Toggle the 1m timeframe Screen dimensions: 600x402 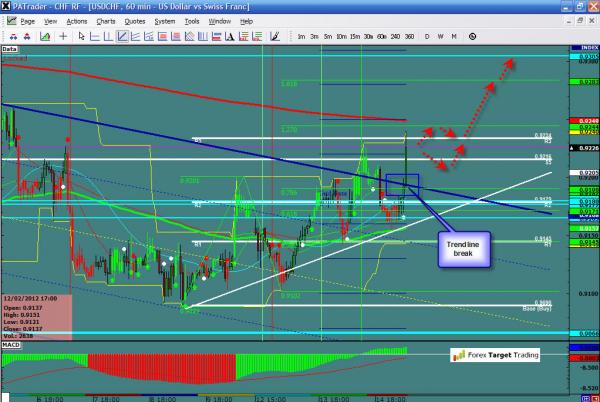click(301, 36)
